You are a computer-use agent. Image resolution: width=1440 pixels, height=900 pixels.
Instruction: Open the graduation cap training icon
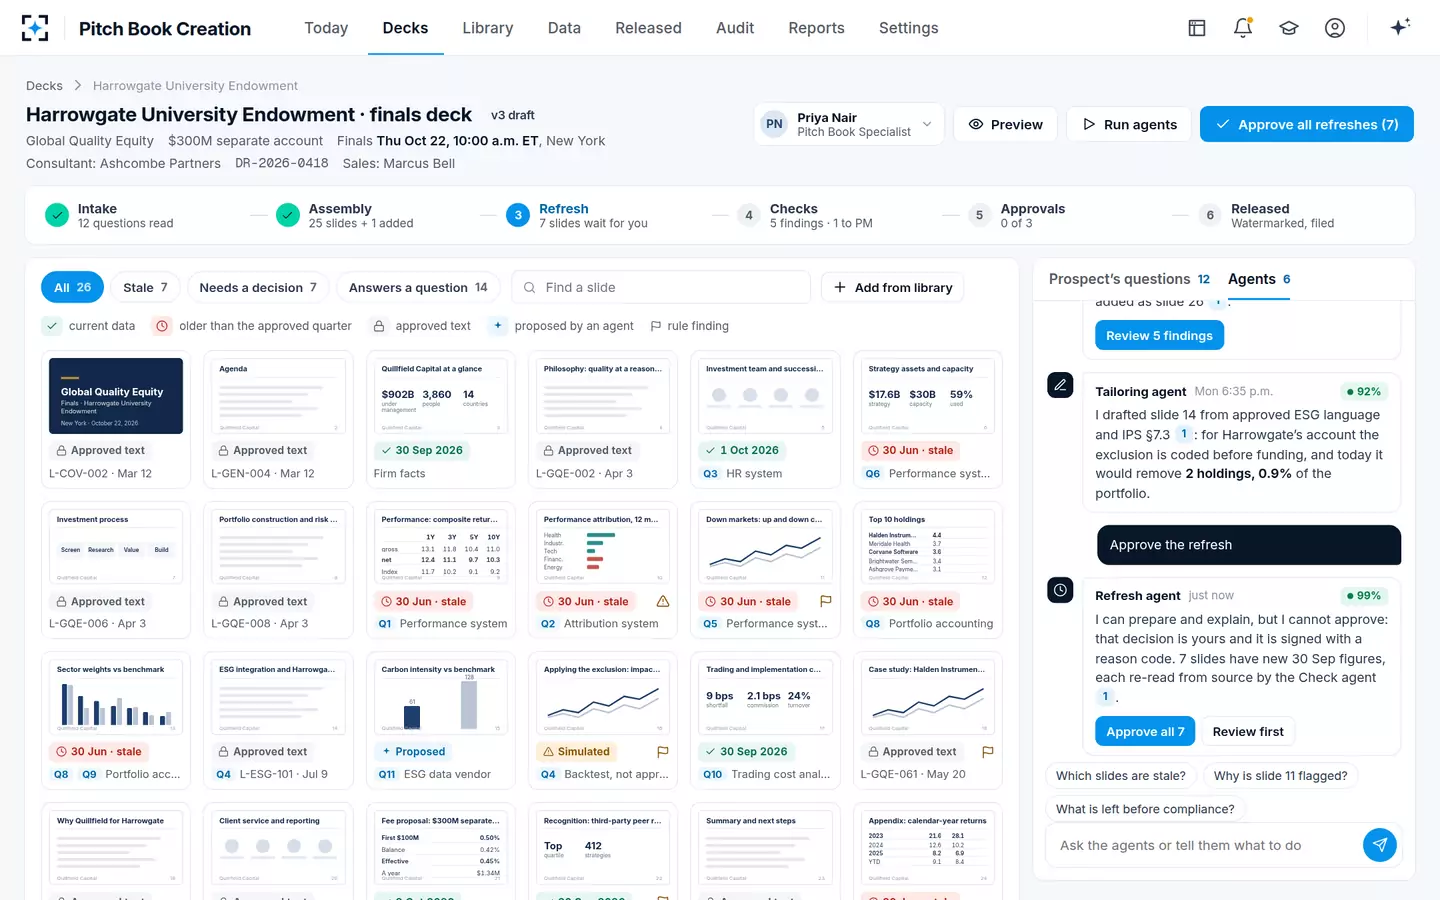coord(1289,28)
